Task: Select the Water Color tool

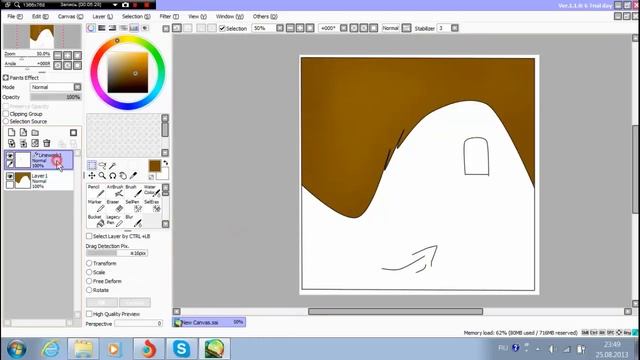Action: [152, 191]
